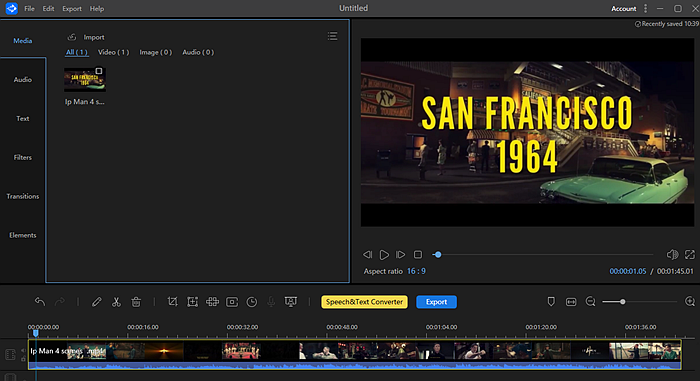Open the Filters sidebar tab

23,157
